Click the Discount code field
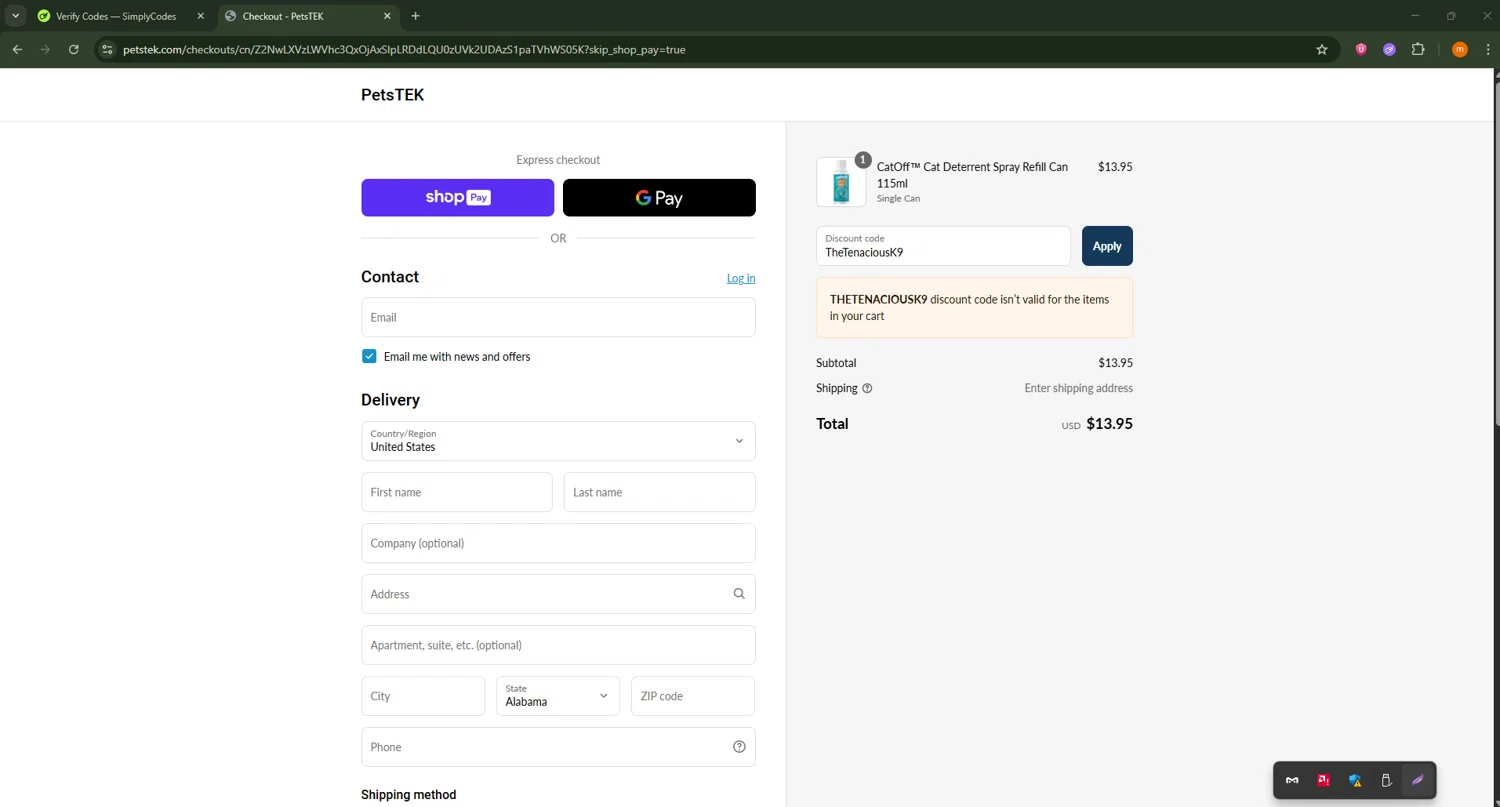 [943, 246]
